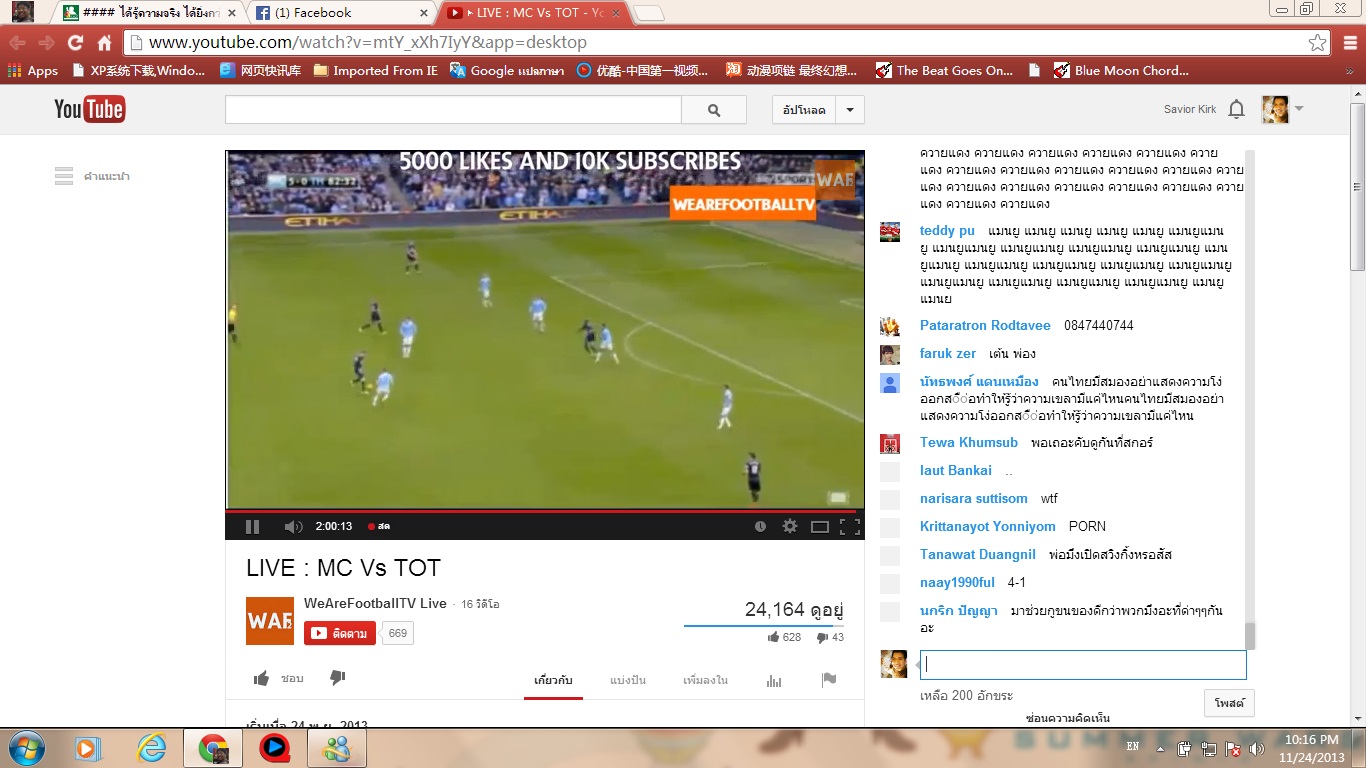Image resolution: width=1366 pixels, height=768 pixels.
Task: Open the Google แปลภาษา bookmark
Action: [507, 71]
